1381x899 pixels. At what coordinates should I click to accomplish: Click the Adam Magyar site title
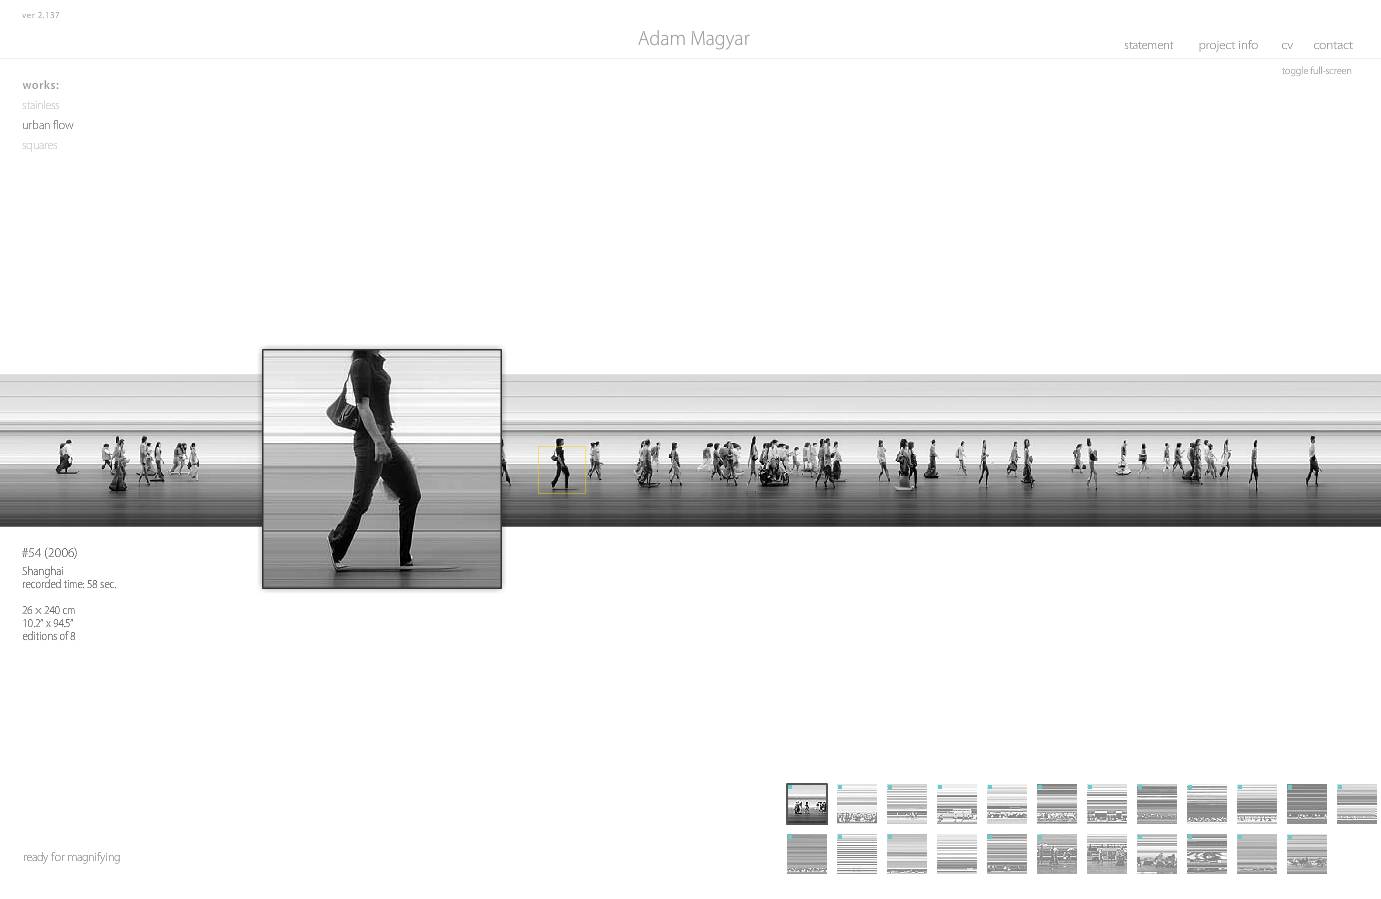click(694, 39)
